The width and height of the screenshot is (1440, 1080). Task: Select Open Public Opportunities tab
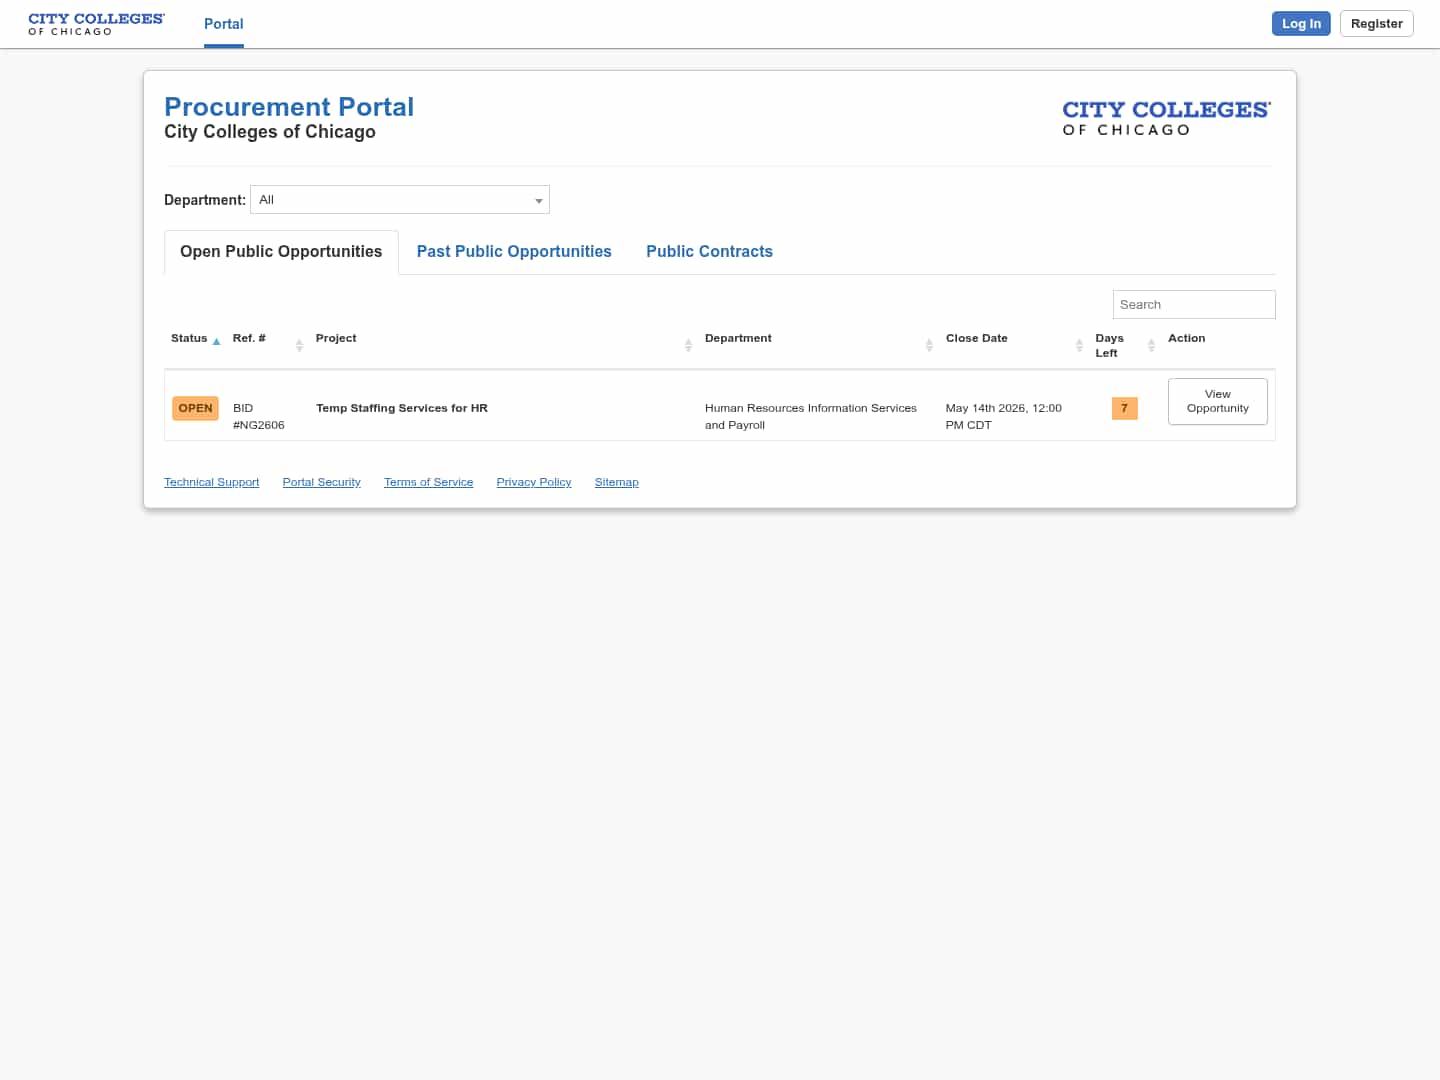[x=281, y=252]
